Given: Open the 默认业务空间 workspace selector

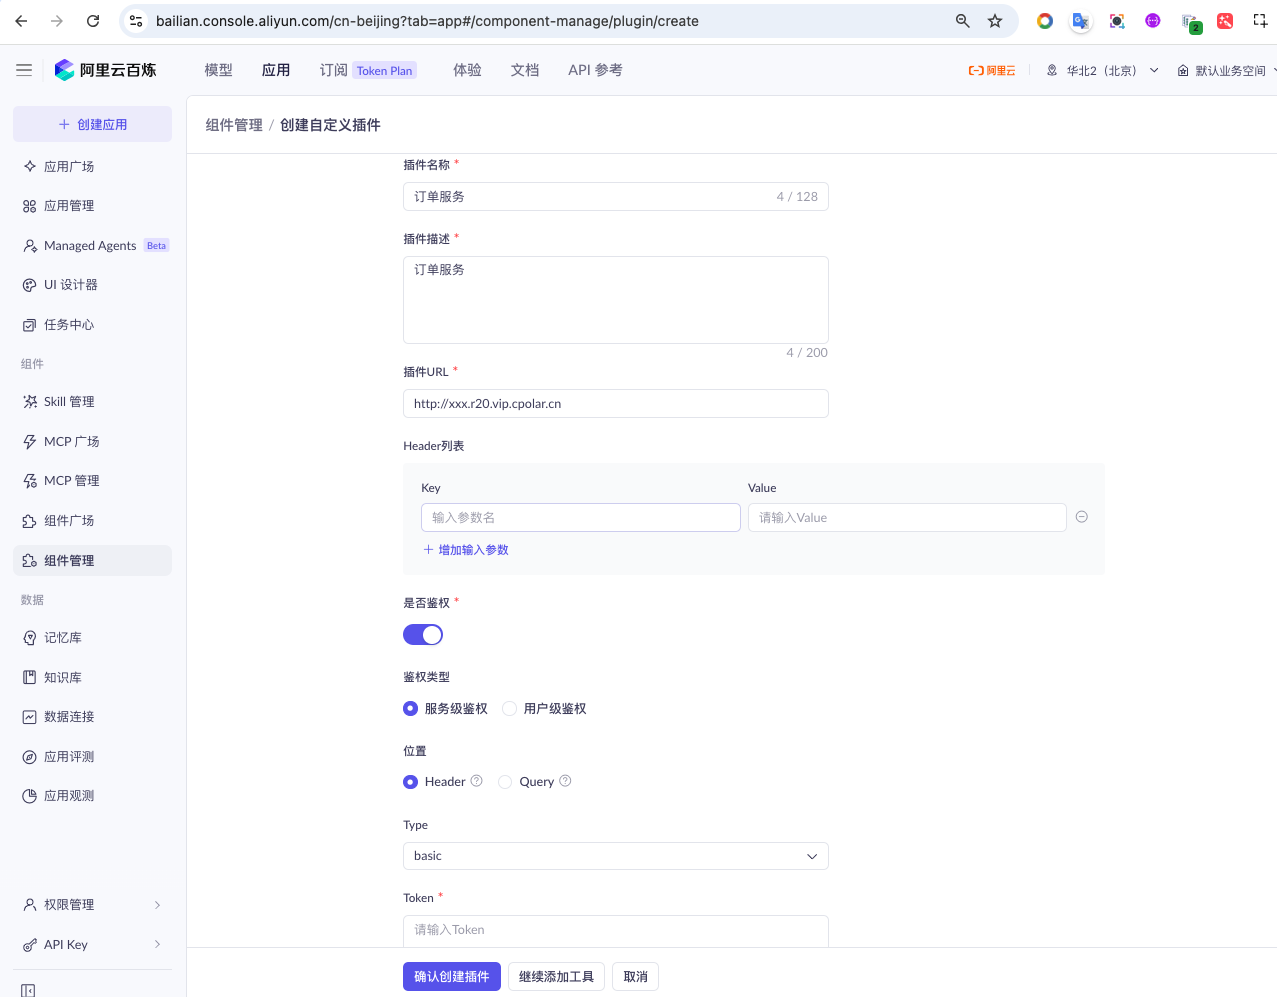Looking at the screenshot, I should (1227, 71).
